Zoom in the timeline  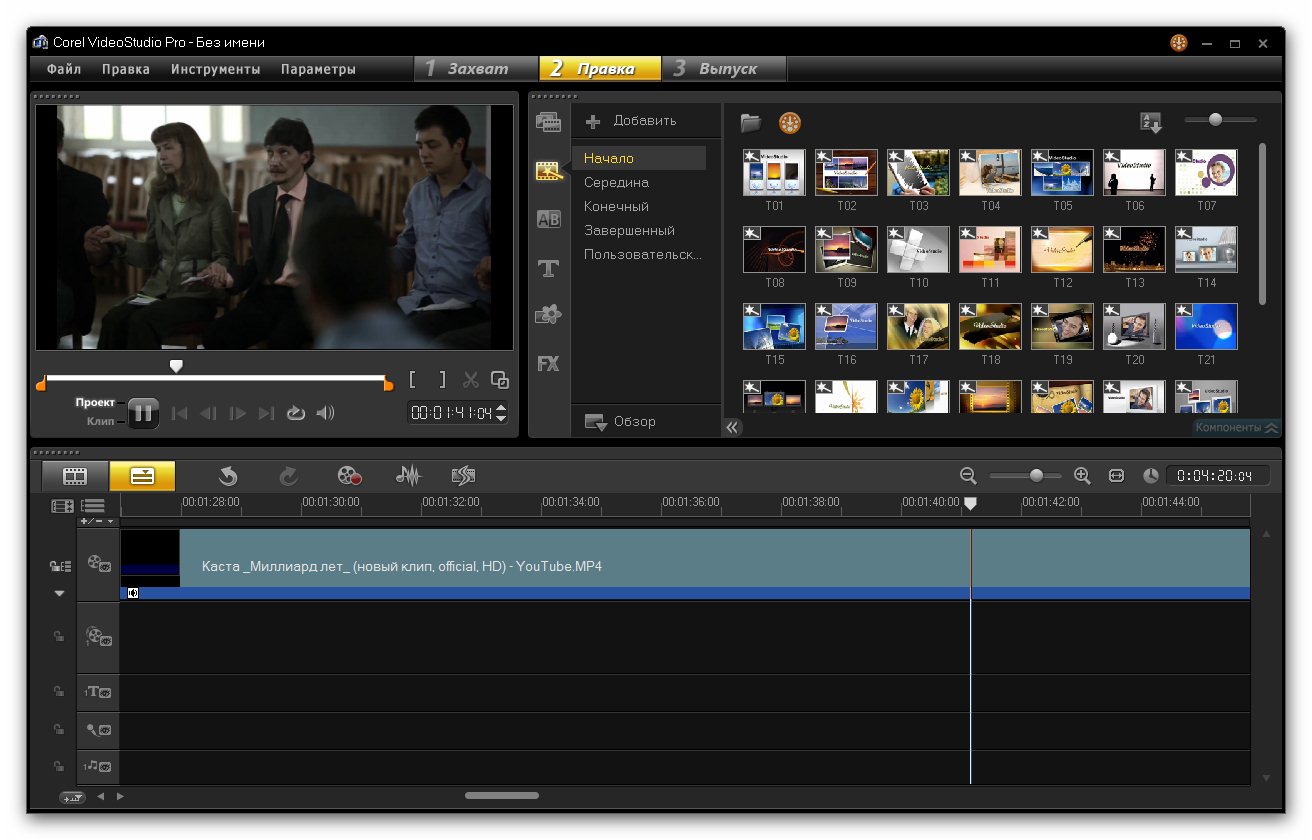(1082, 476)
